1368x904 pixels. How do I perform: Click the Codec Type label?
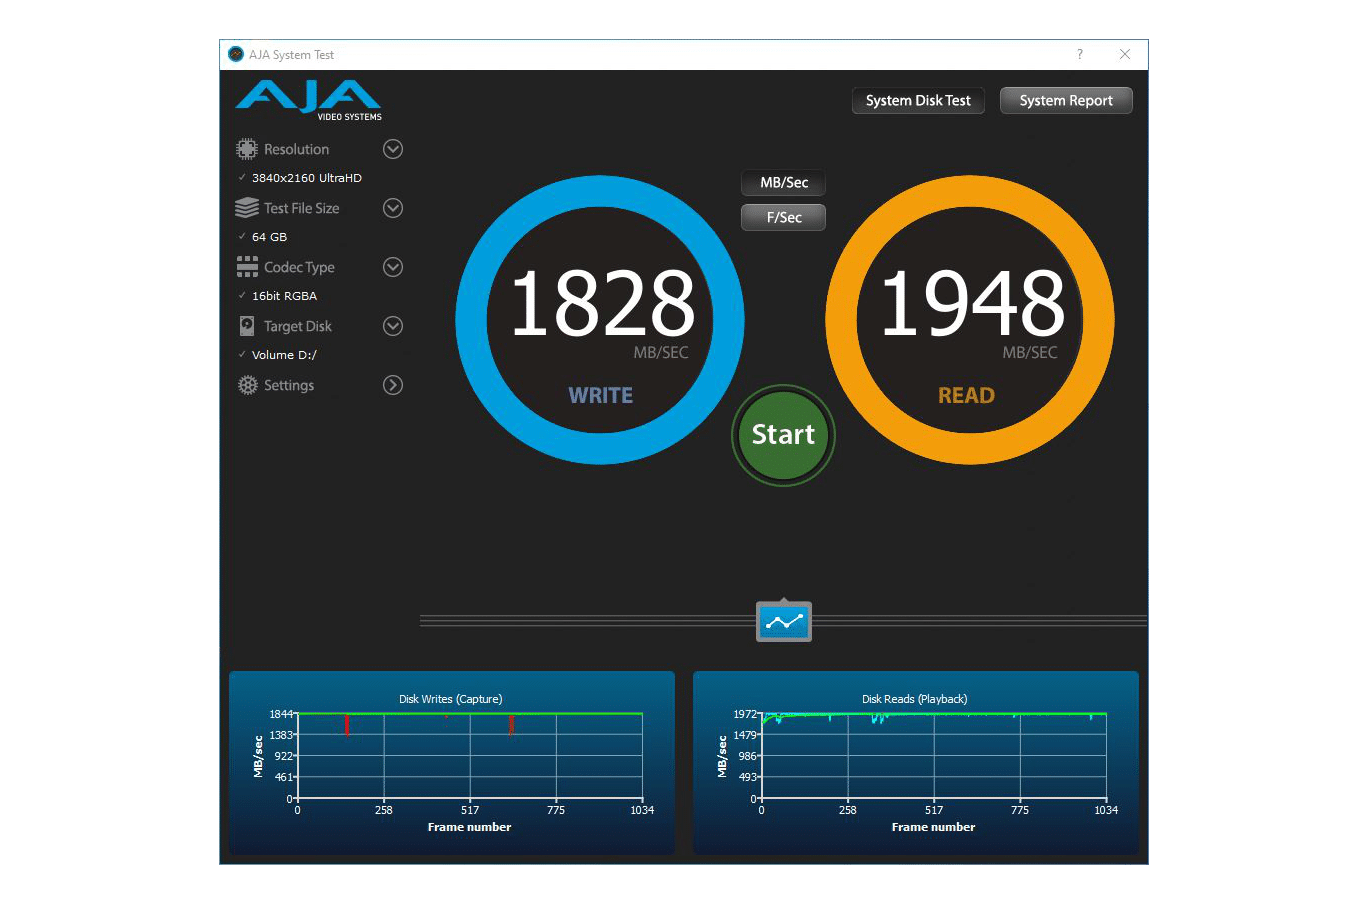(x=299, y=267)
